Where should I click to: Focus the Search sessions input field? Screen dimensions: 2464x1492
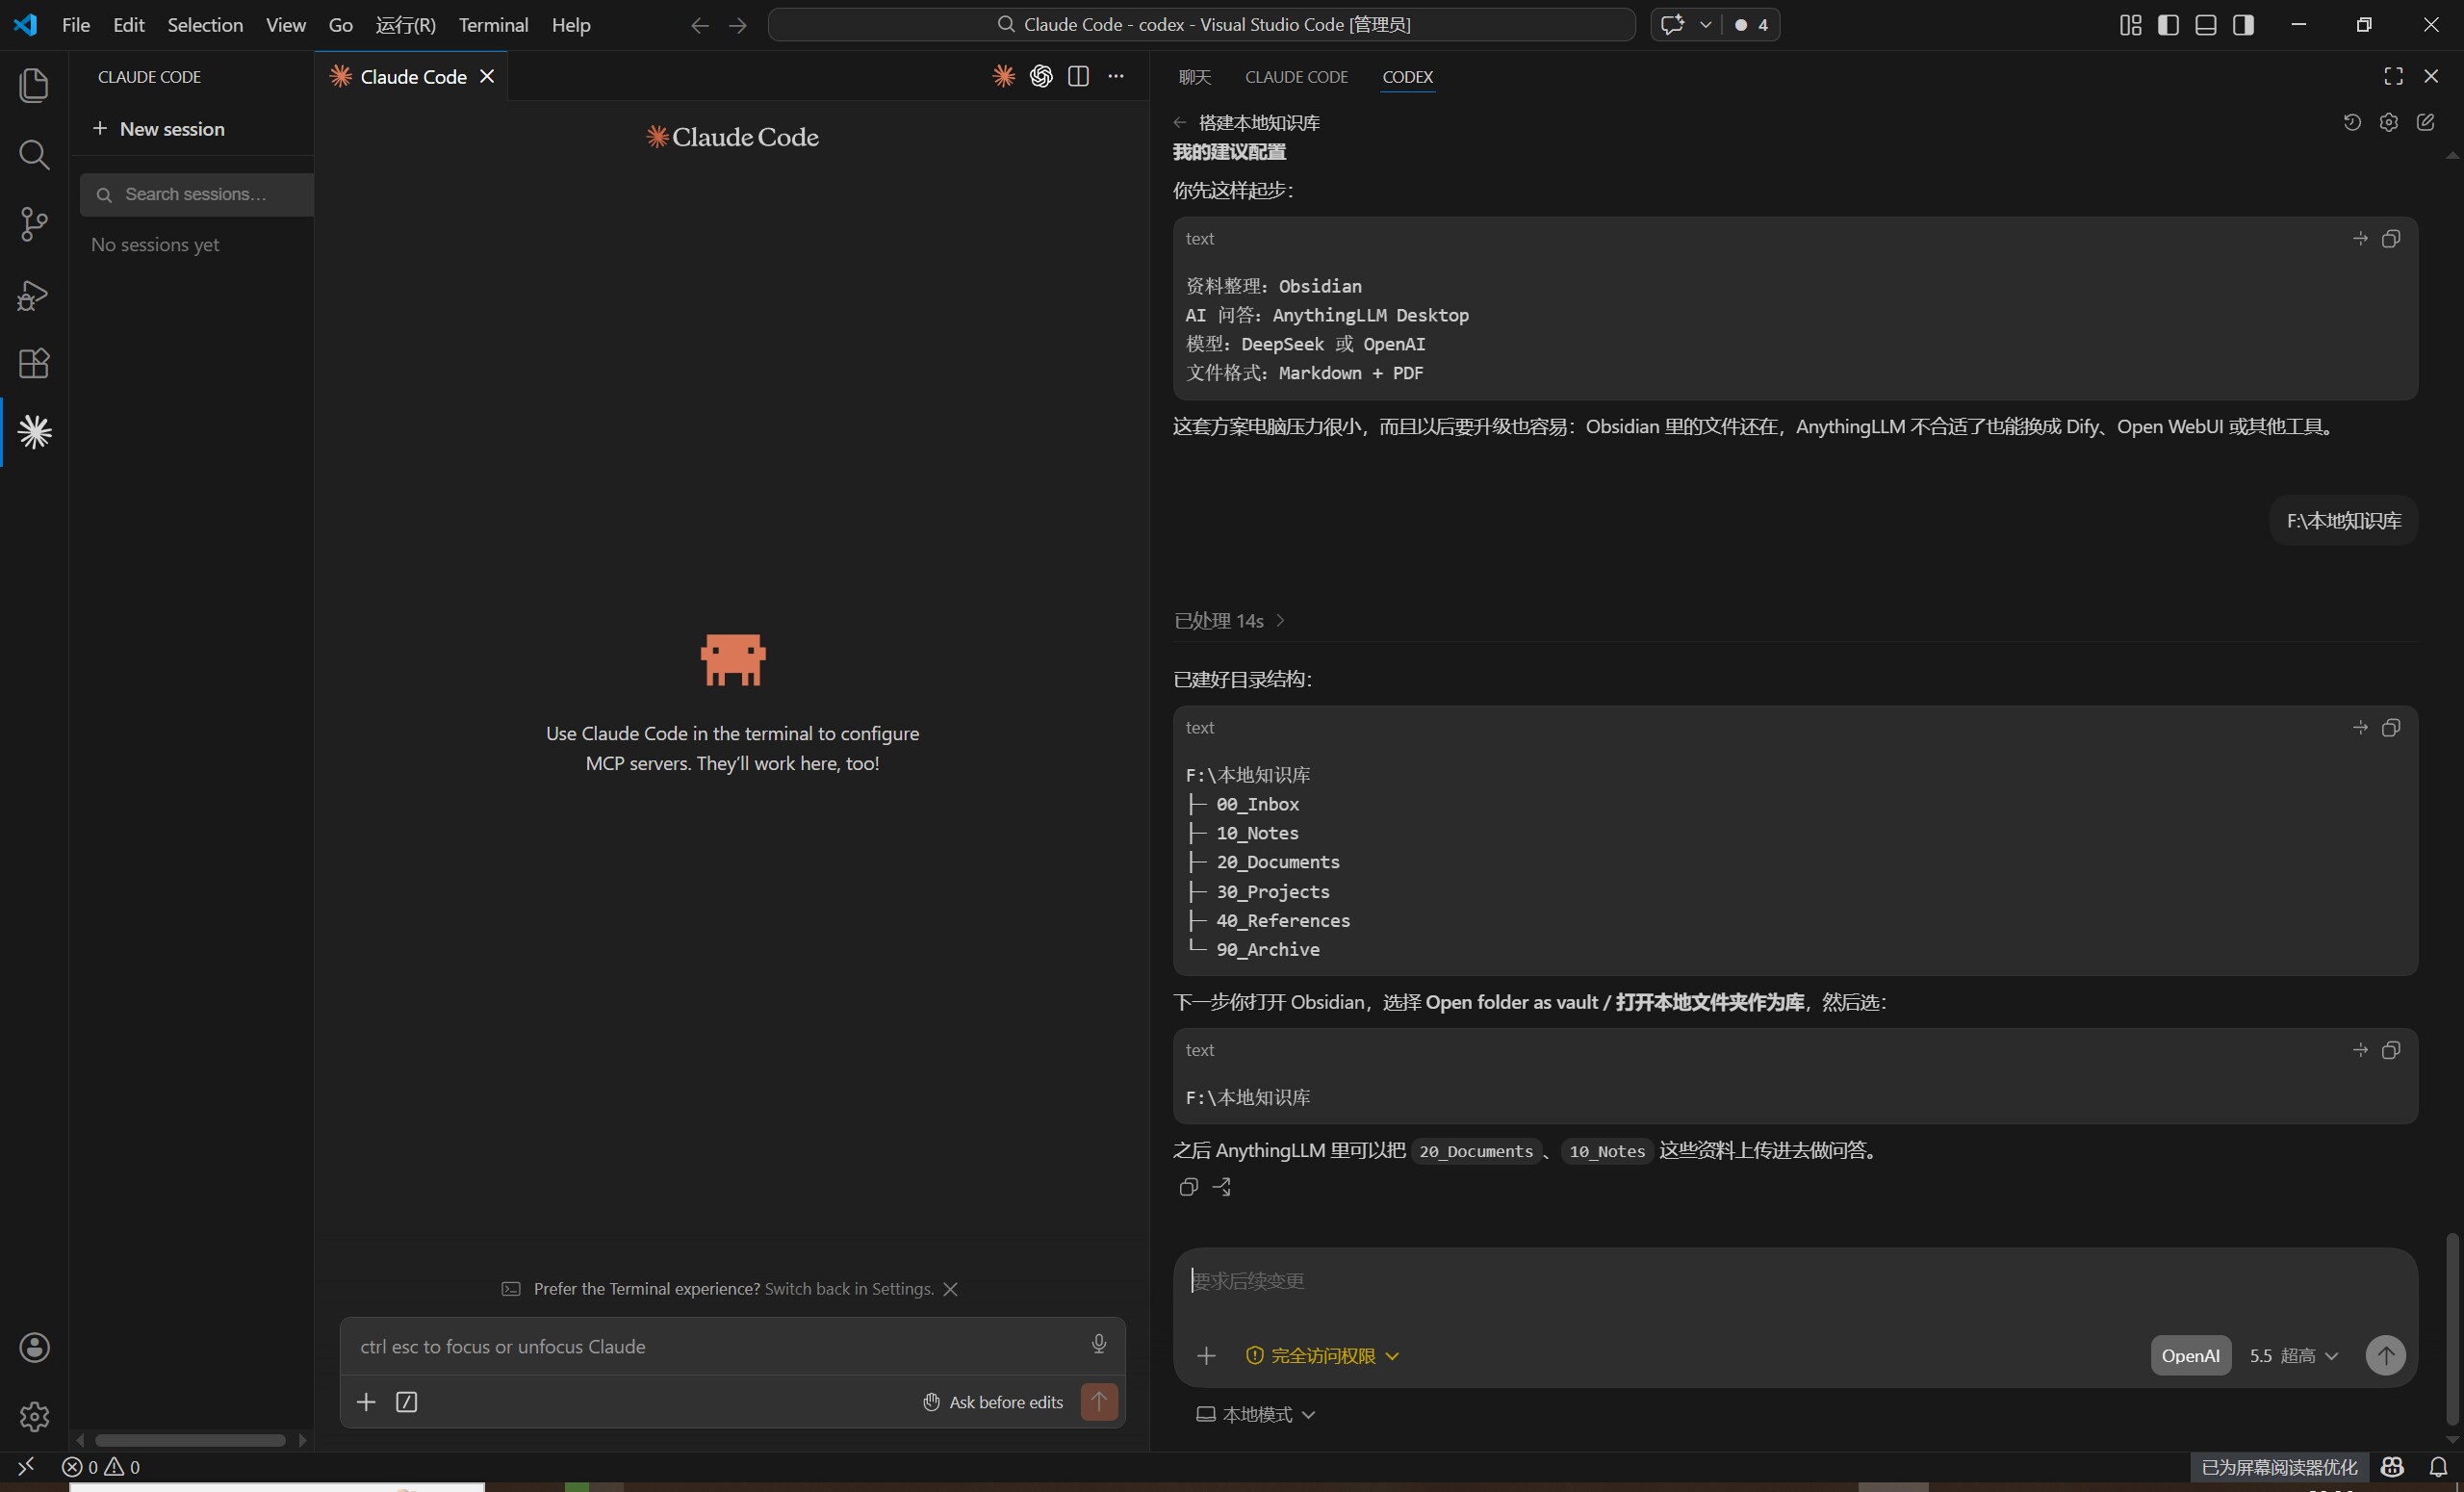click(x=197, y=195)
